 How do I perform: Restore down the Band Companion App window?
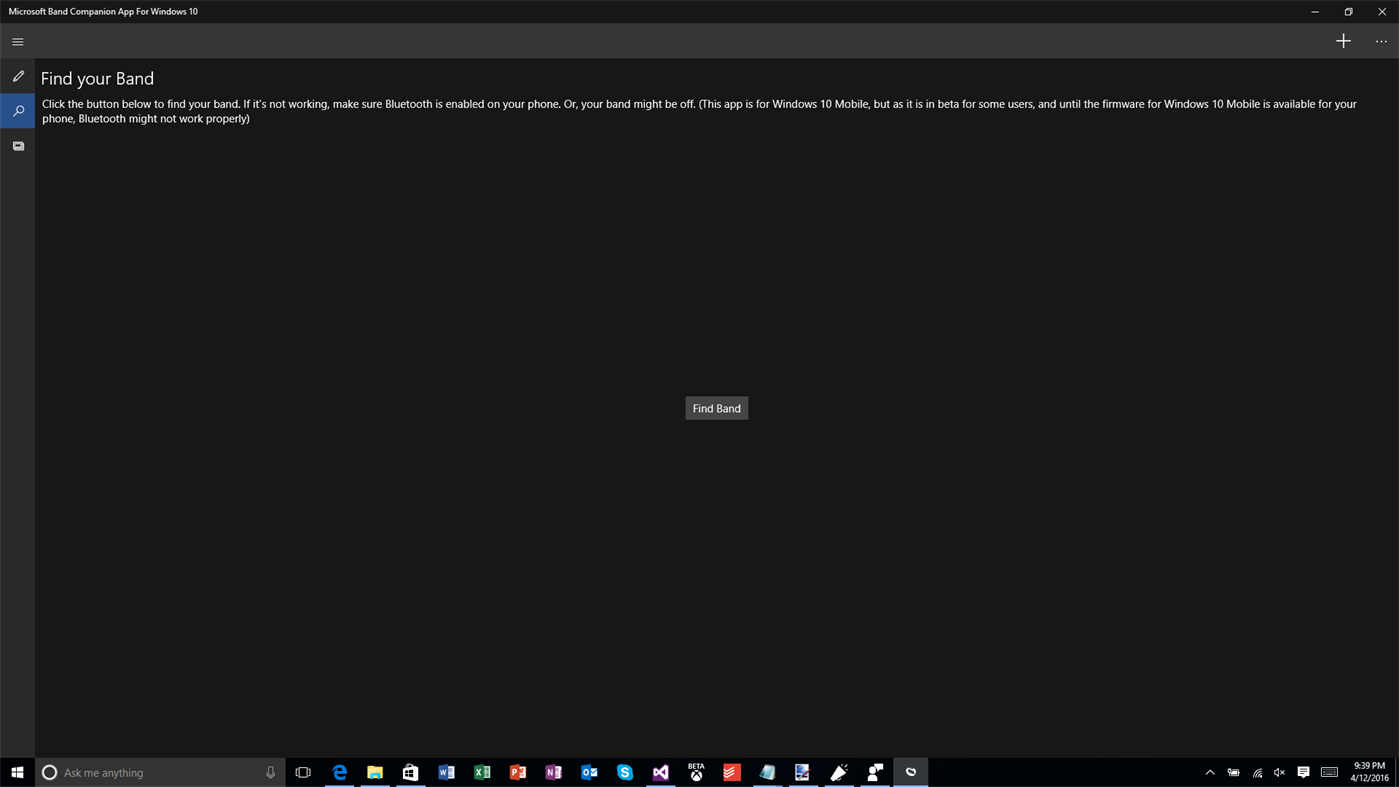1348,12
